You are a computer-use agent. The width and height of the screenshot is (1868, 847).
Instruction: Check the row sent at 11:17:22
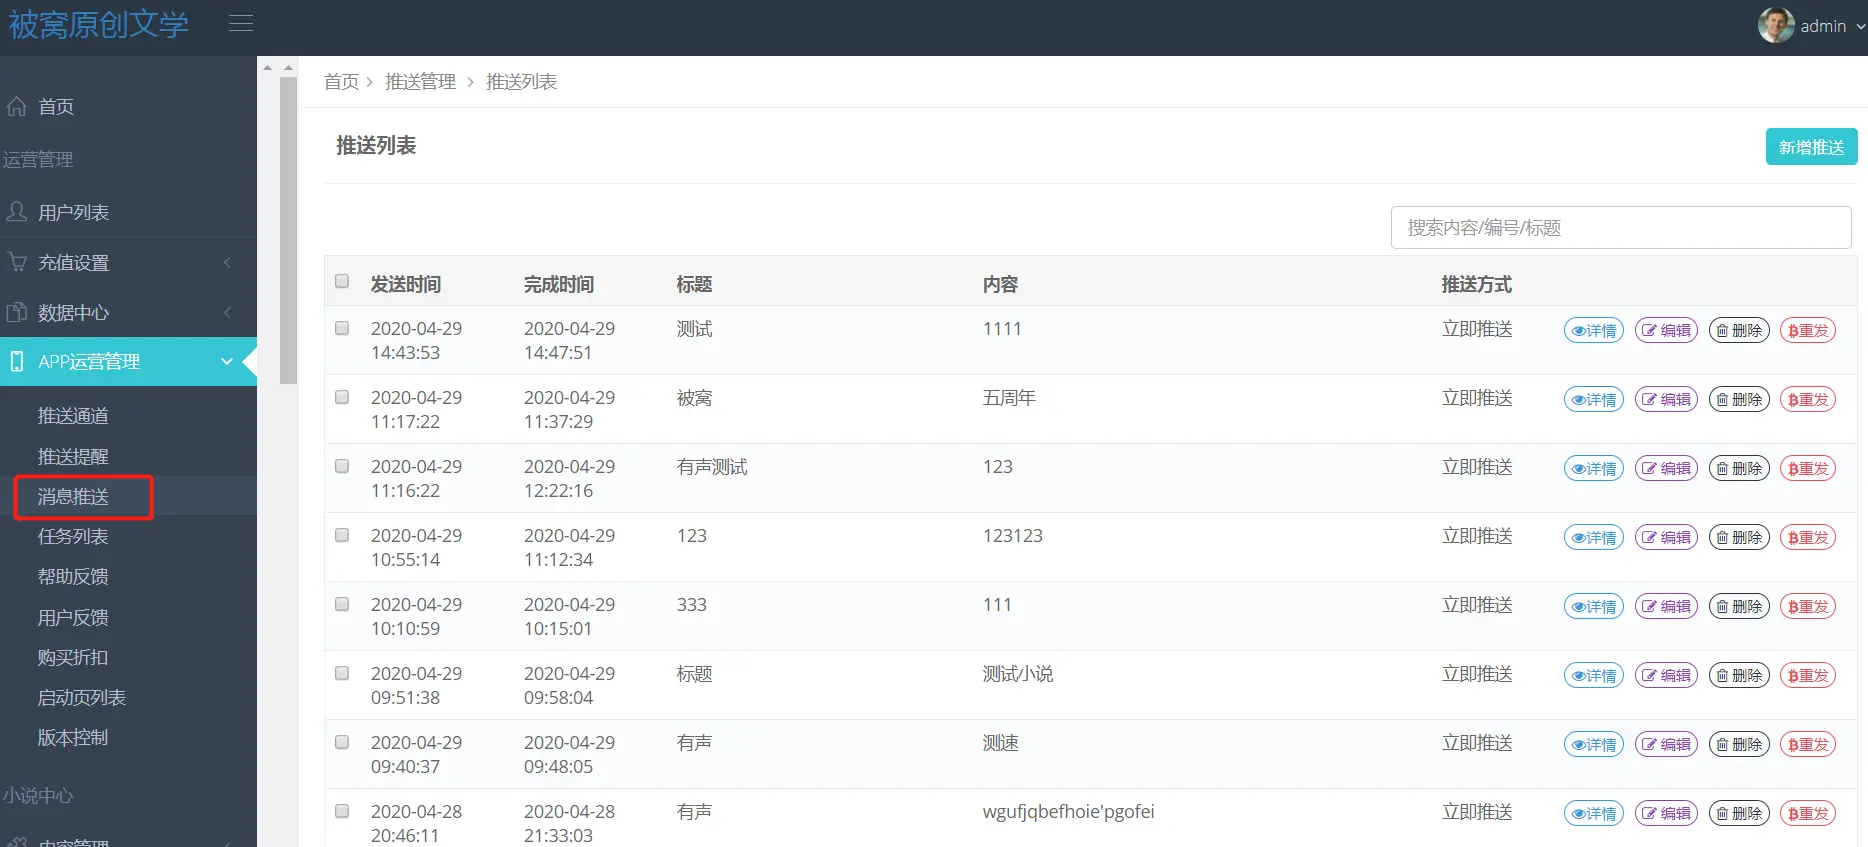coord(342,397)
